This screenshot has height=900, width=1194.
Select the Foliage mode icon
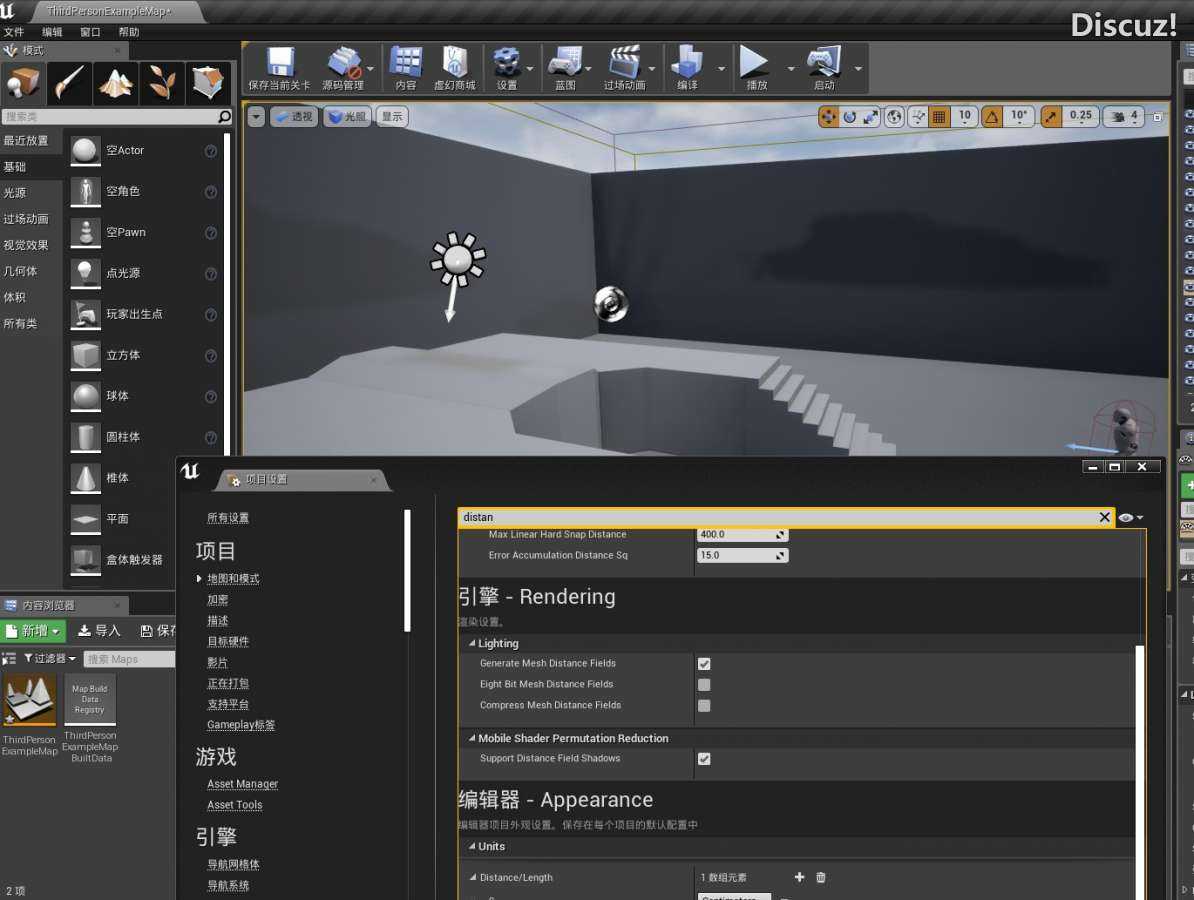coord(161,82)
